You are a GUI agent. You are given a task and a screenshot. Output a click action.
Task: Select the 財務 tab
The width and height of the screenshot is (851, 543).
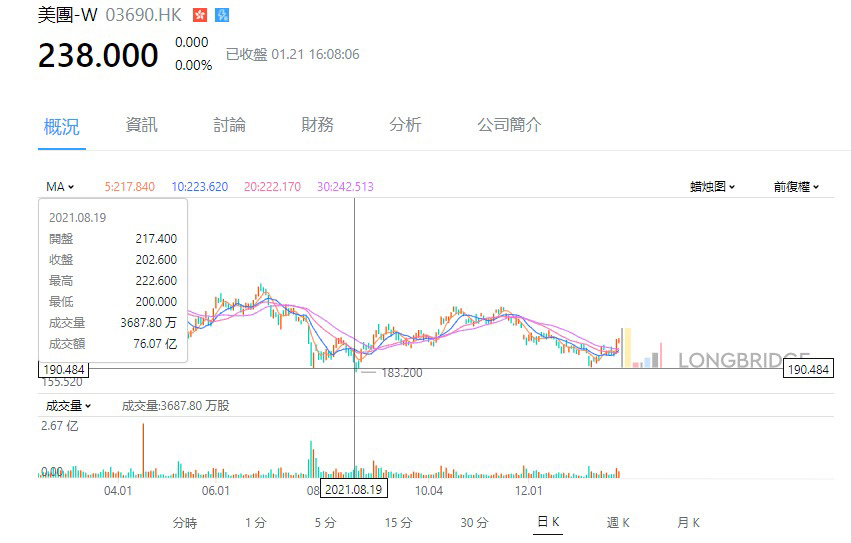(317, 125)
